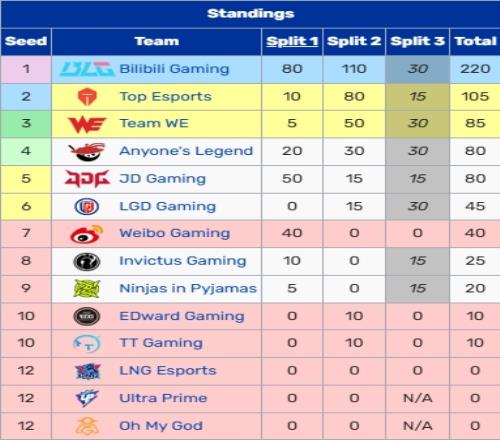This screenshot has height=440, width=500.
Task: Sort standings by Split 1 header
Action: click(292, 41)
